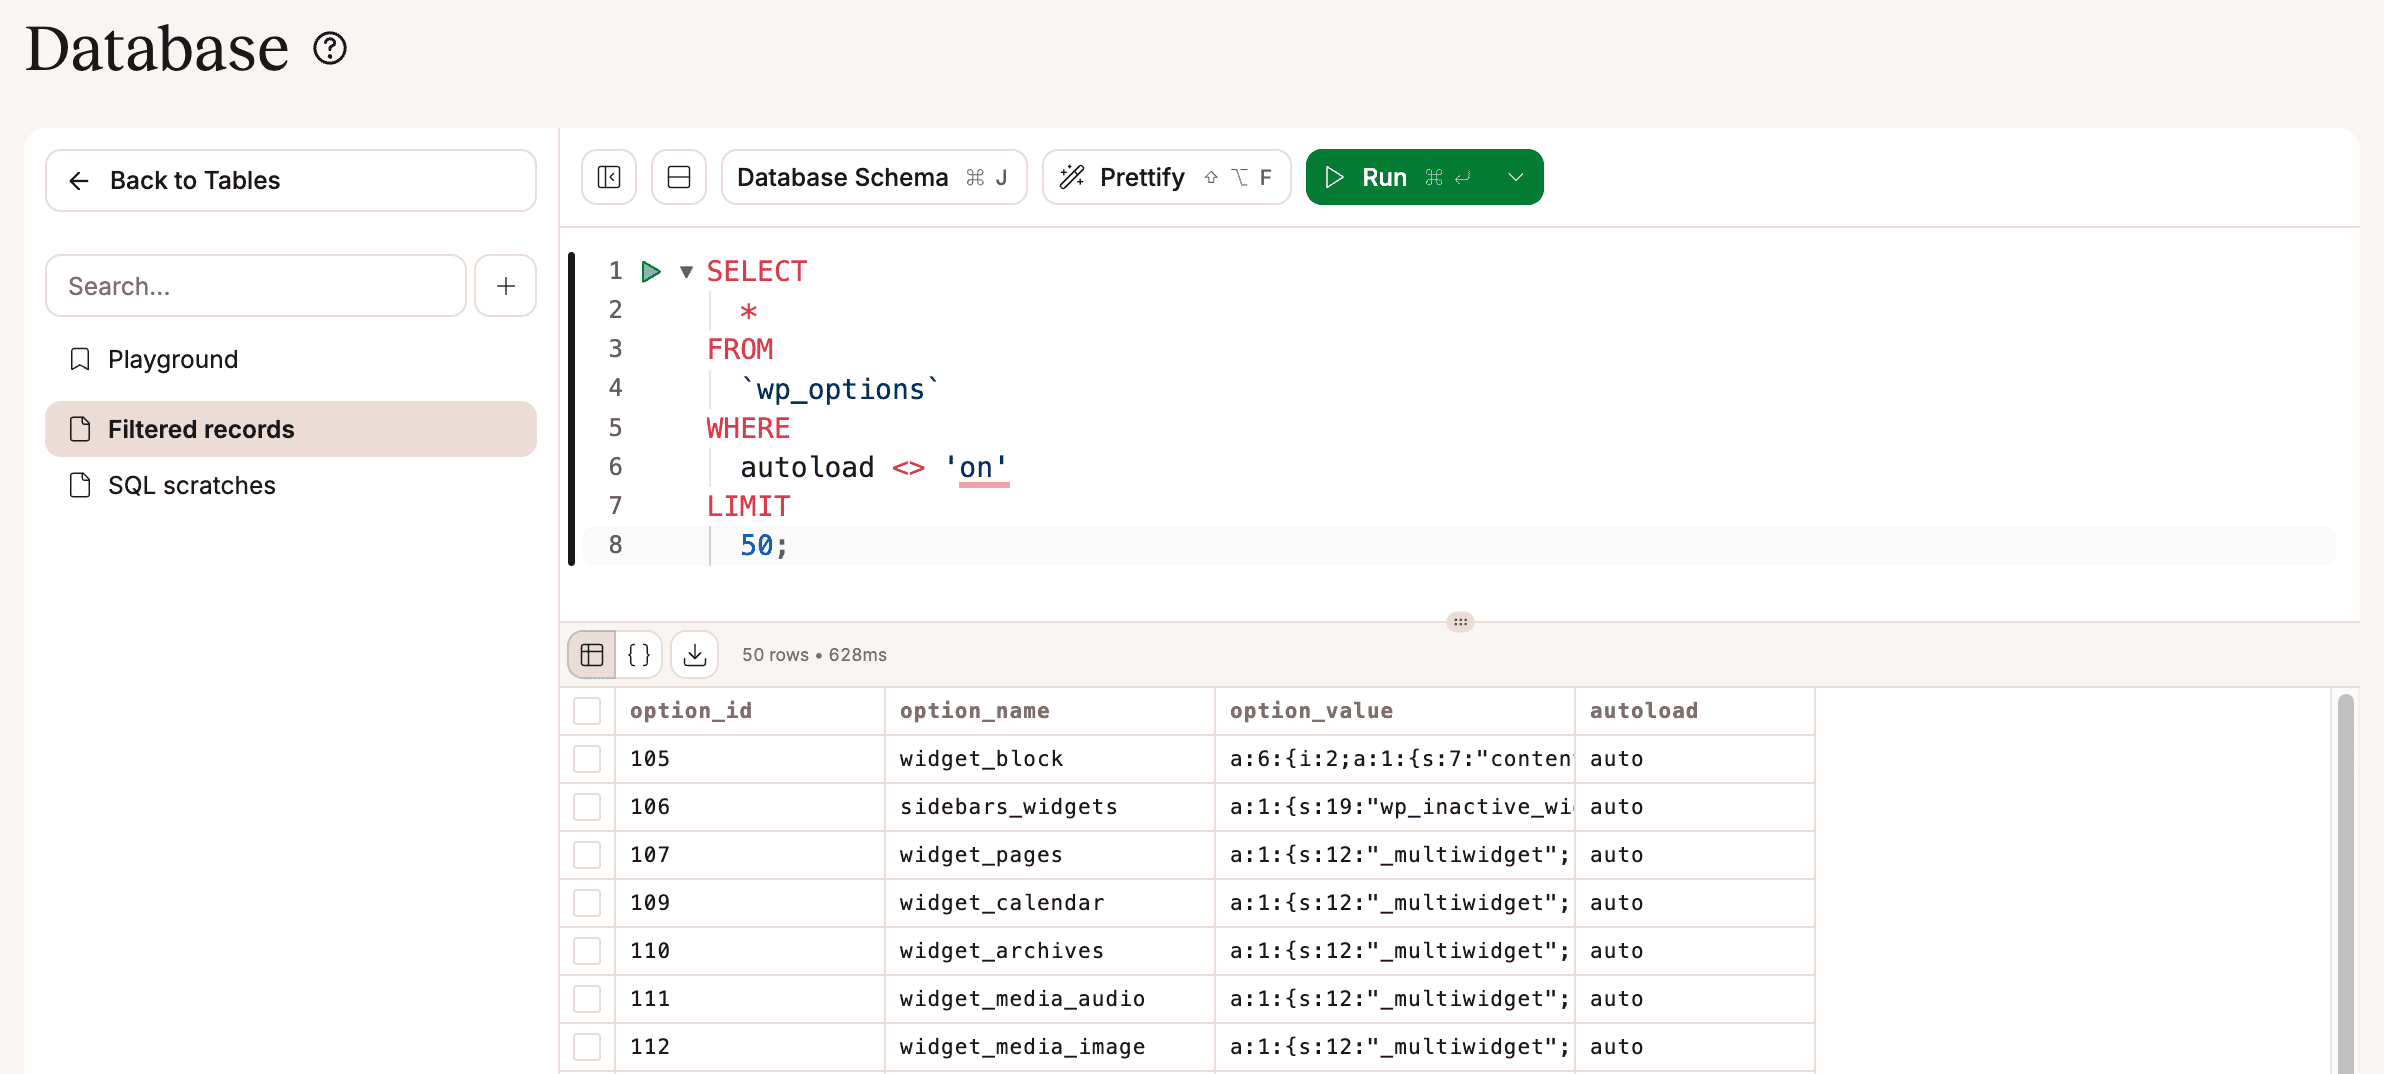2384x1074 pixels.
Task: Click Back to Tables
Action: coord(194,180)
